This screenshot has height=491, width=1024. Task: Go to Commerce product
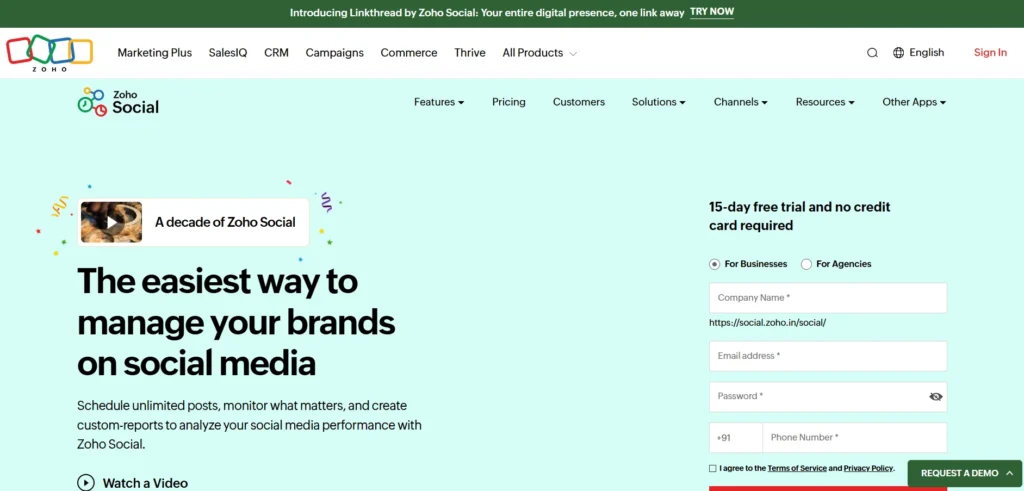pos(409,53)
